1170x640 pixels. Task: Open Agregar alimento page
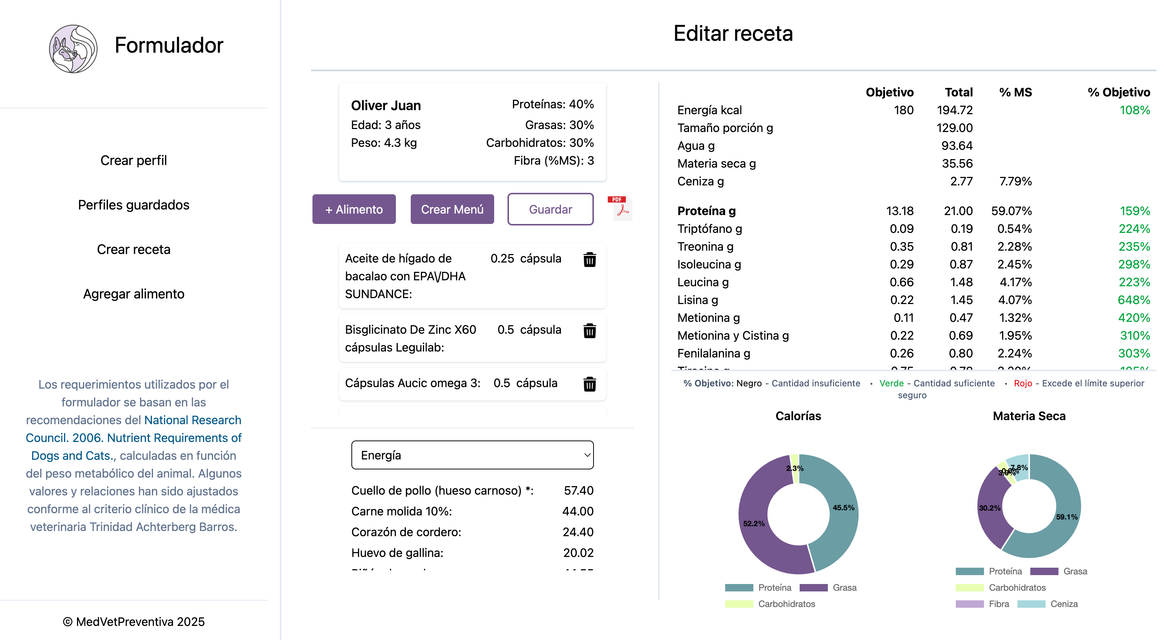[x=134, y=294]
